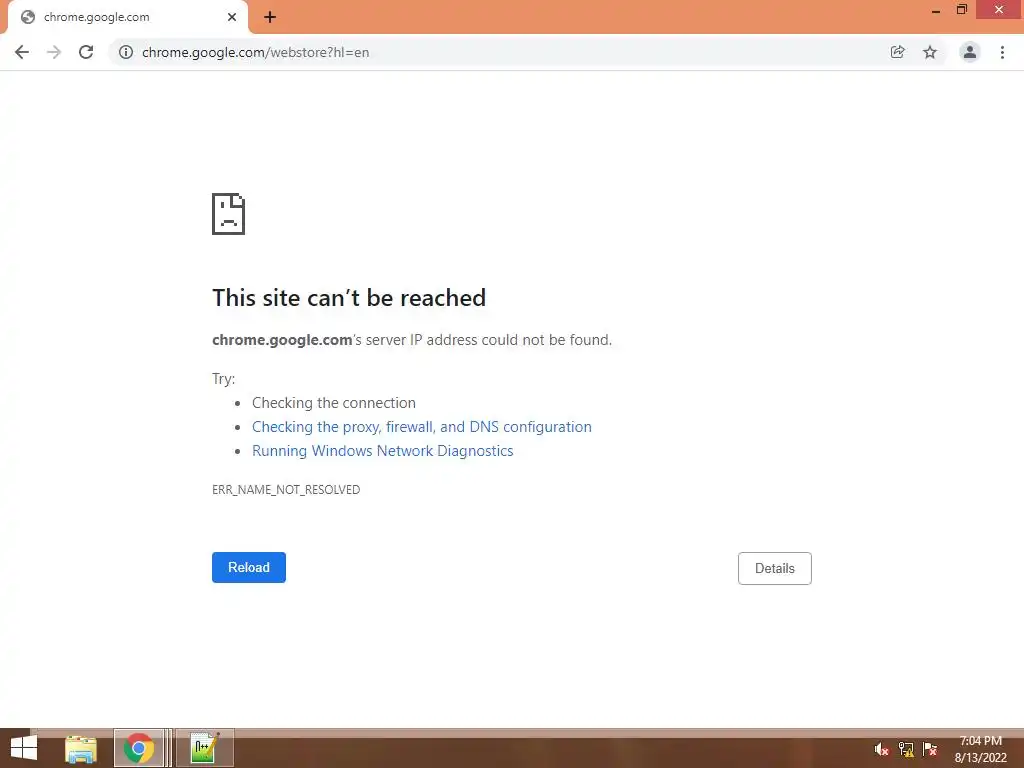This screenshot has width=1024, height=768.
Task: Click the forward navigation arrow
Action: coord(54,52)
